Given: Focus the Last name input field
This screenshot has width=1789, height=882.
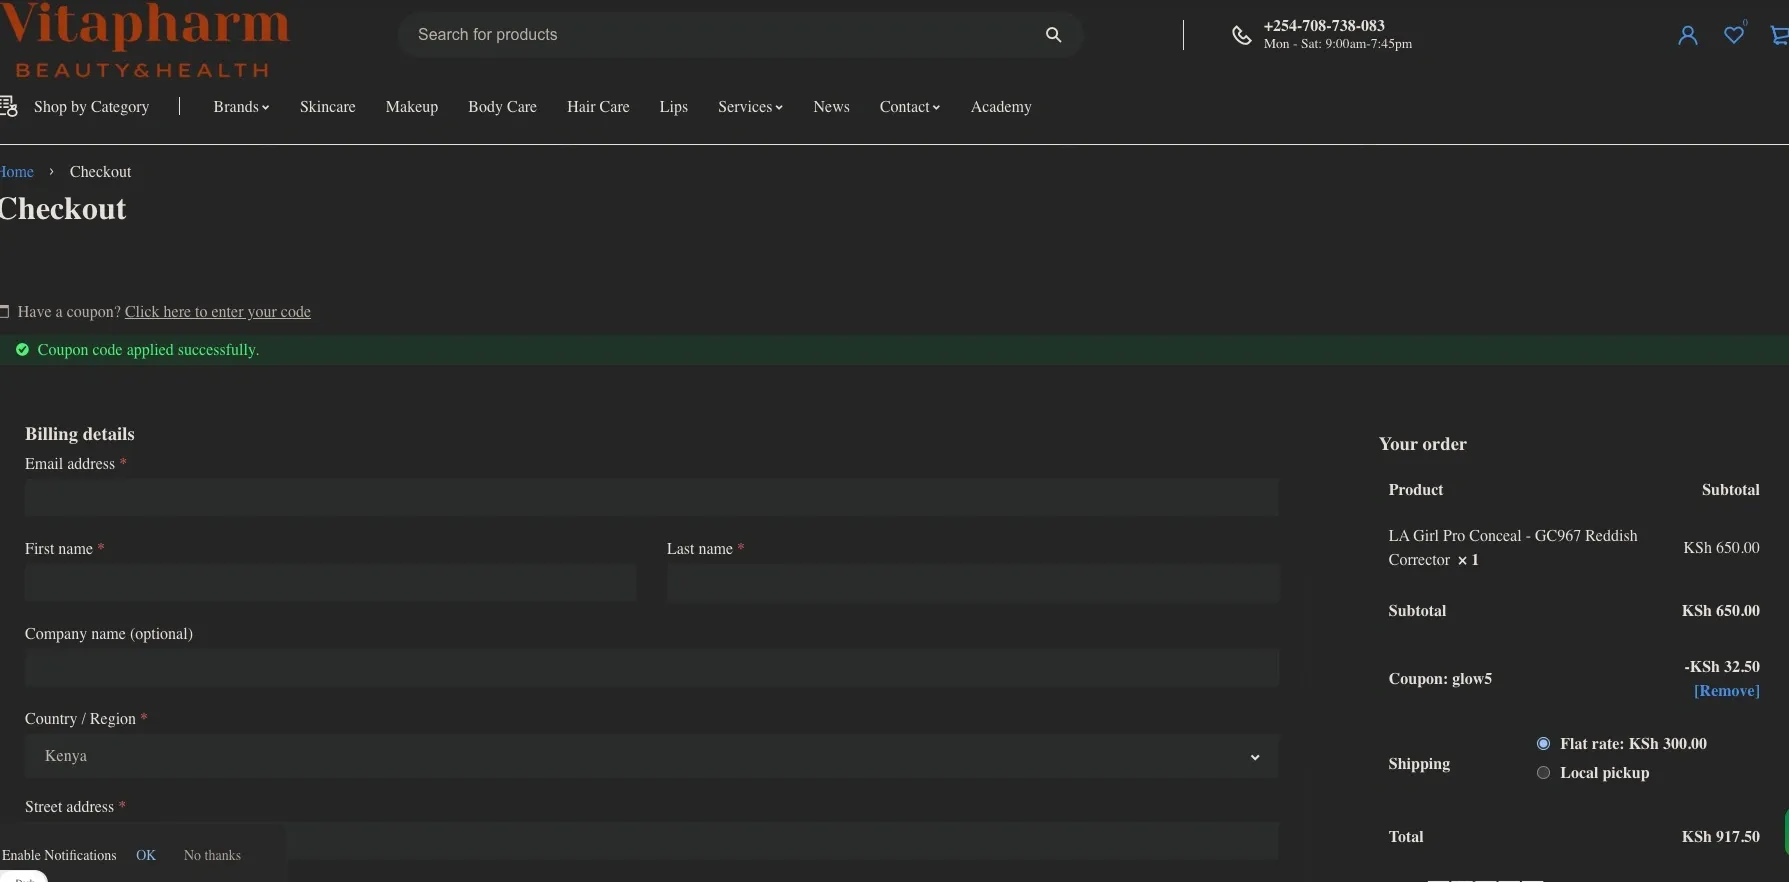Looking at the screenshot, I should click(x=973, y=582).
